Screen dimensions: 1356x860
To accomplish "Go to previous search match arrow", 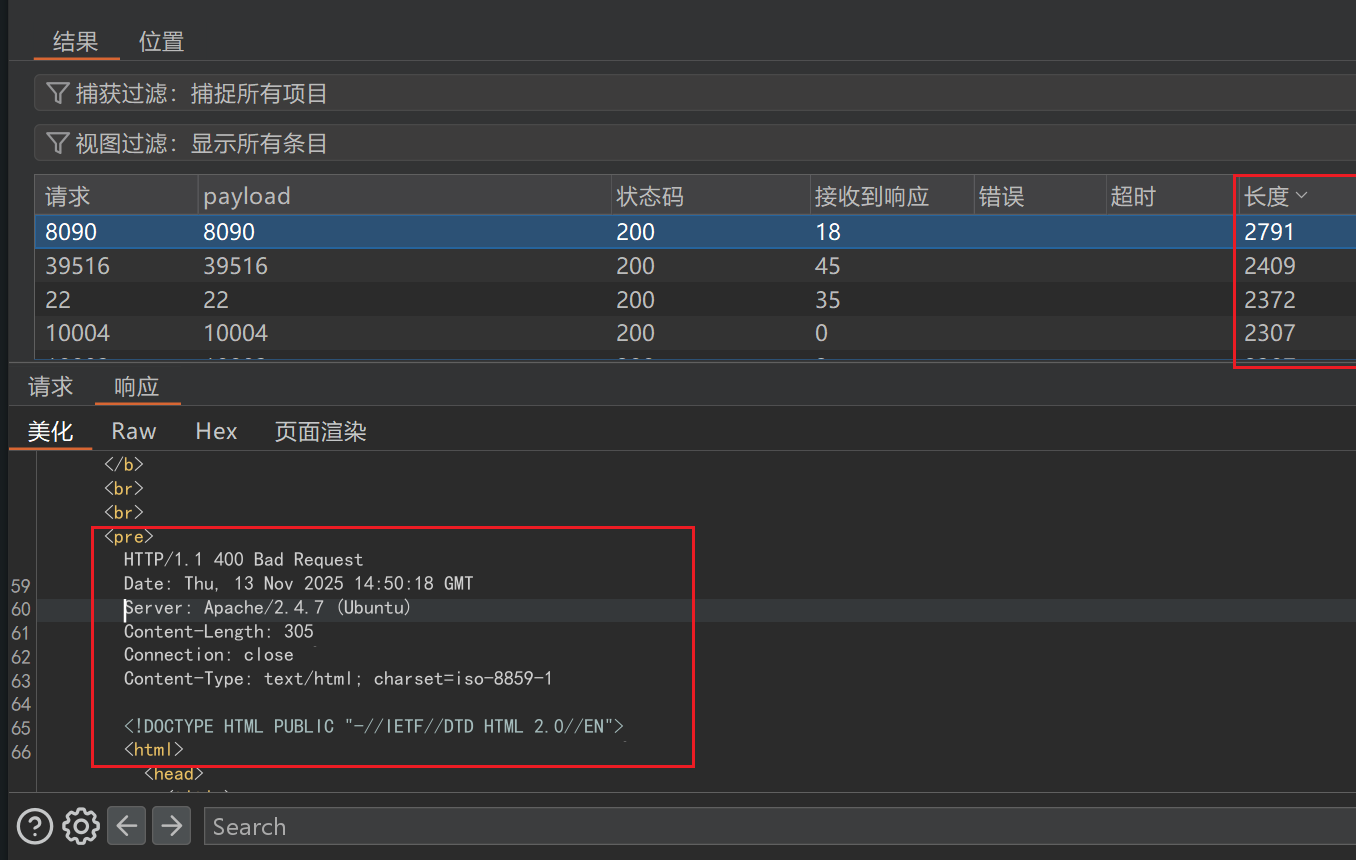I will point(126,826).
